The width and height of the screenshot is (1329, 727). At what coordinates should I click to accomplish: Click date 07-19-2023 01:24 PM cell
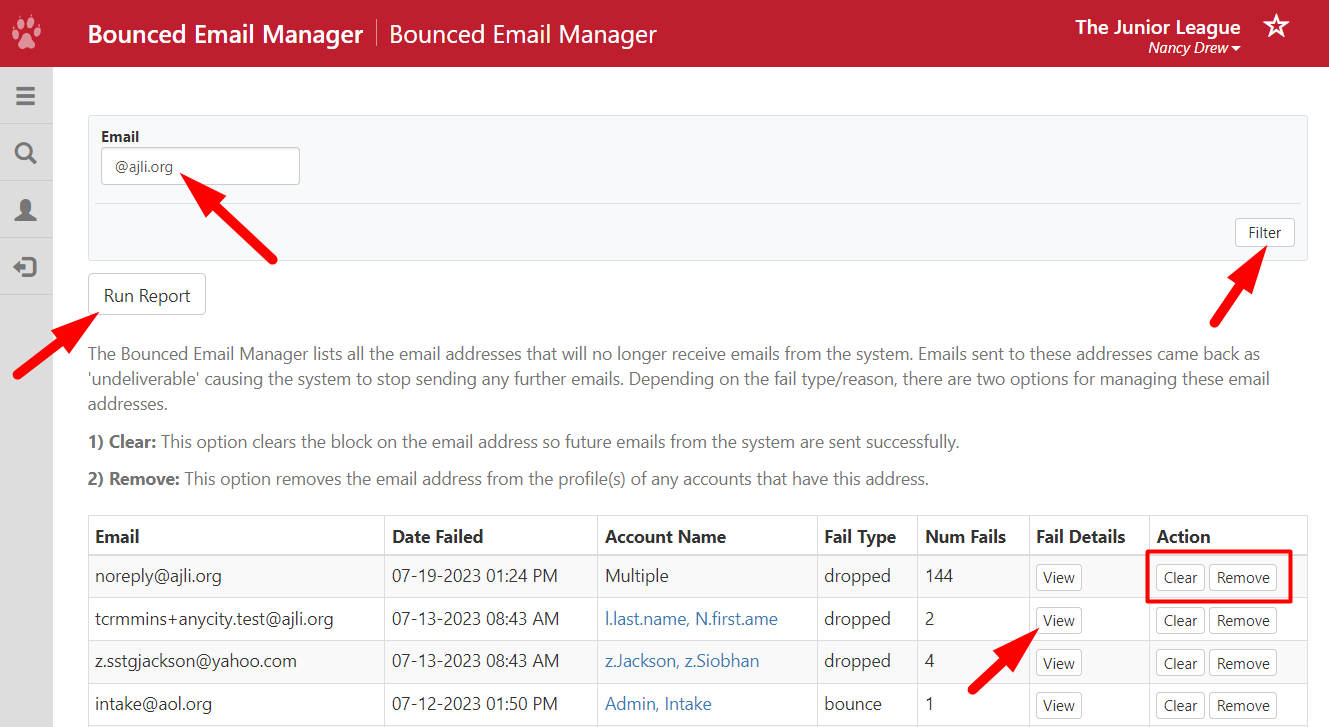click(x=491, y=577)
